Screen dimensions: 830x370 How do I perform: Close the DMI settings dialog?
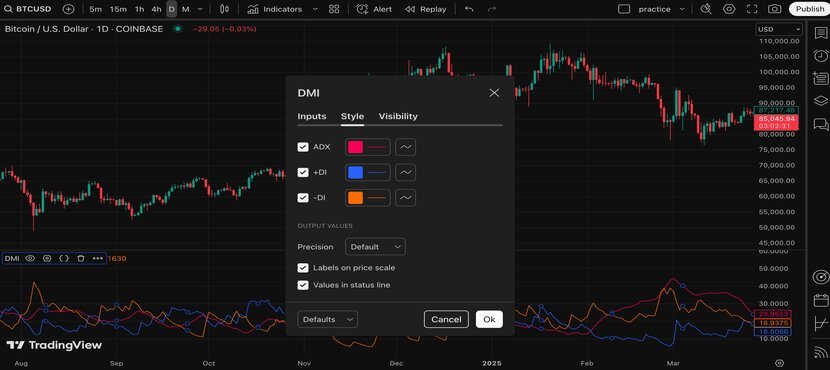pyautogui.click(x=494, y=93)
